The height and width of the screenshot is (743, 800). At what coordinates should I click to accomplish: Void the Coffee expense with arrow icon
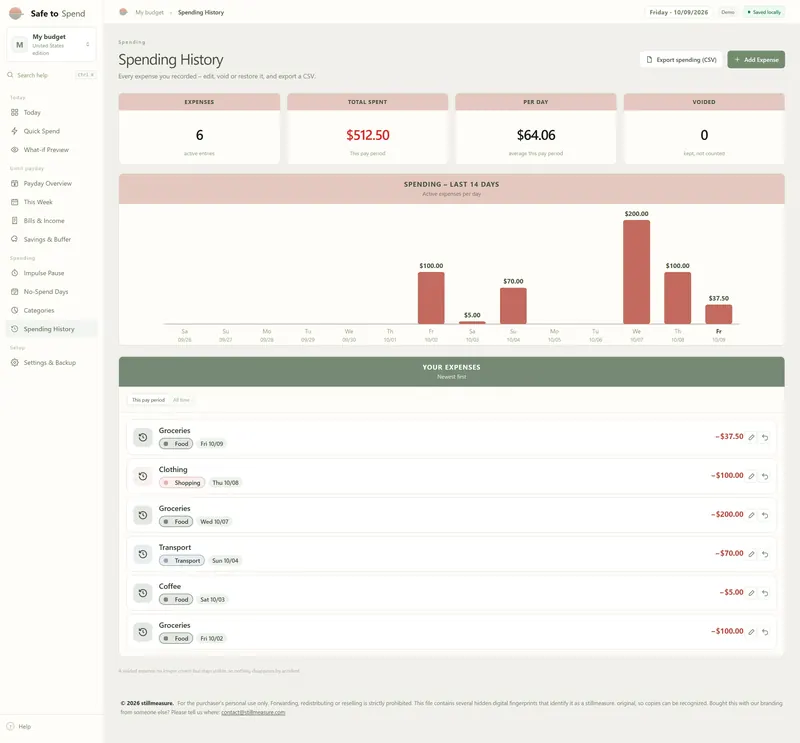coord(765,593)
